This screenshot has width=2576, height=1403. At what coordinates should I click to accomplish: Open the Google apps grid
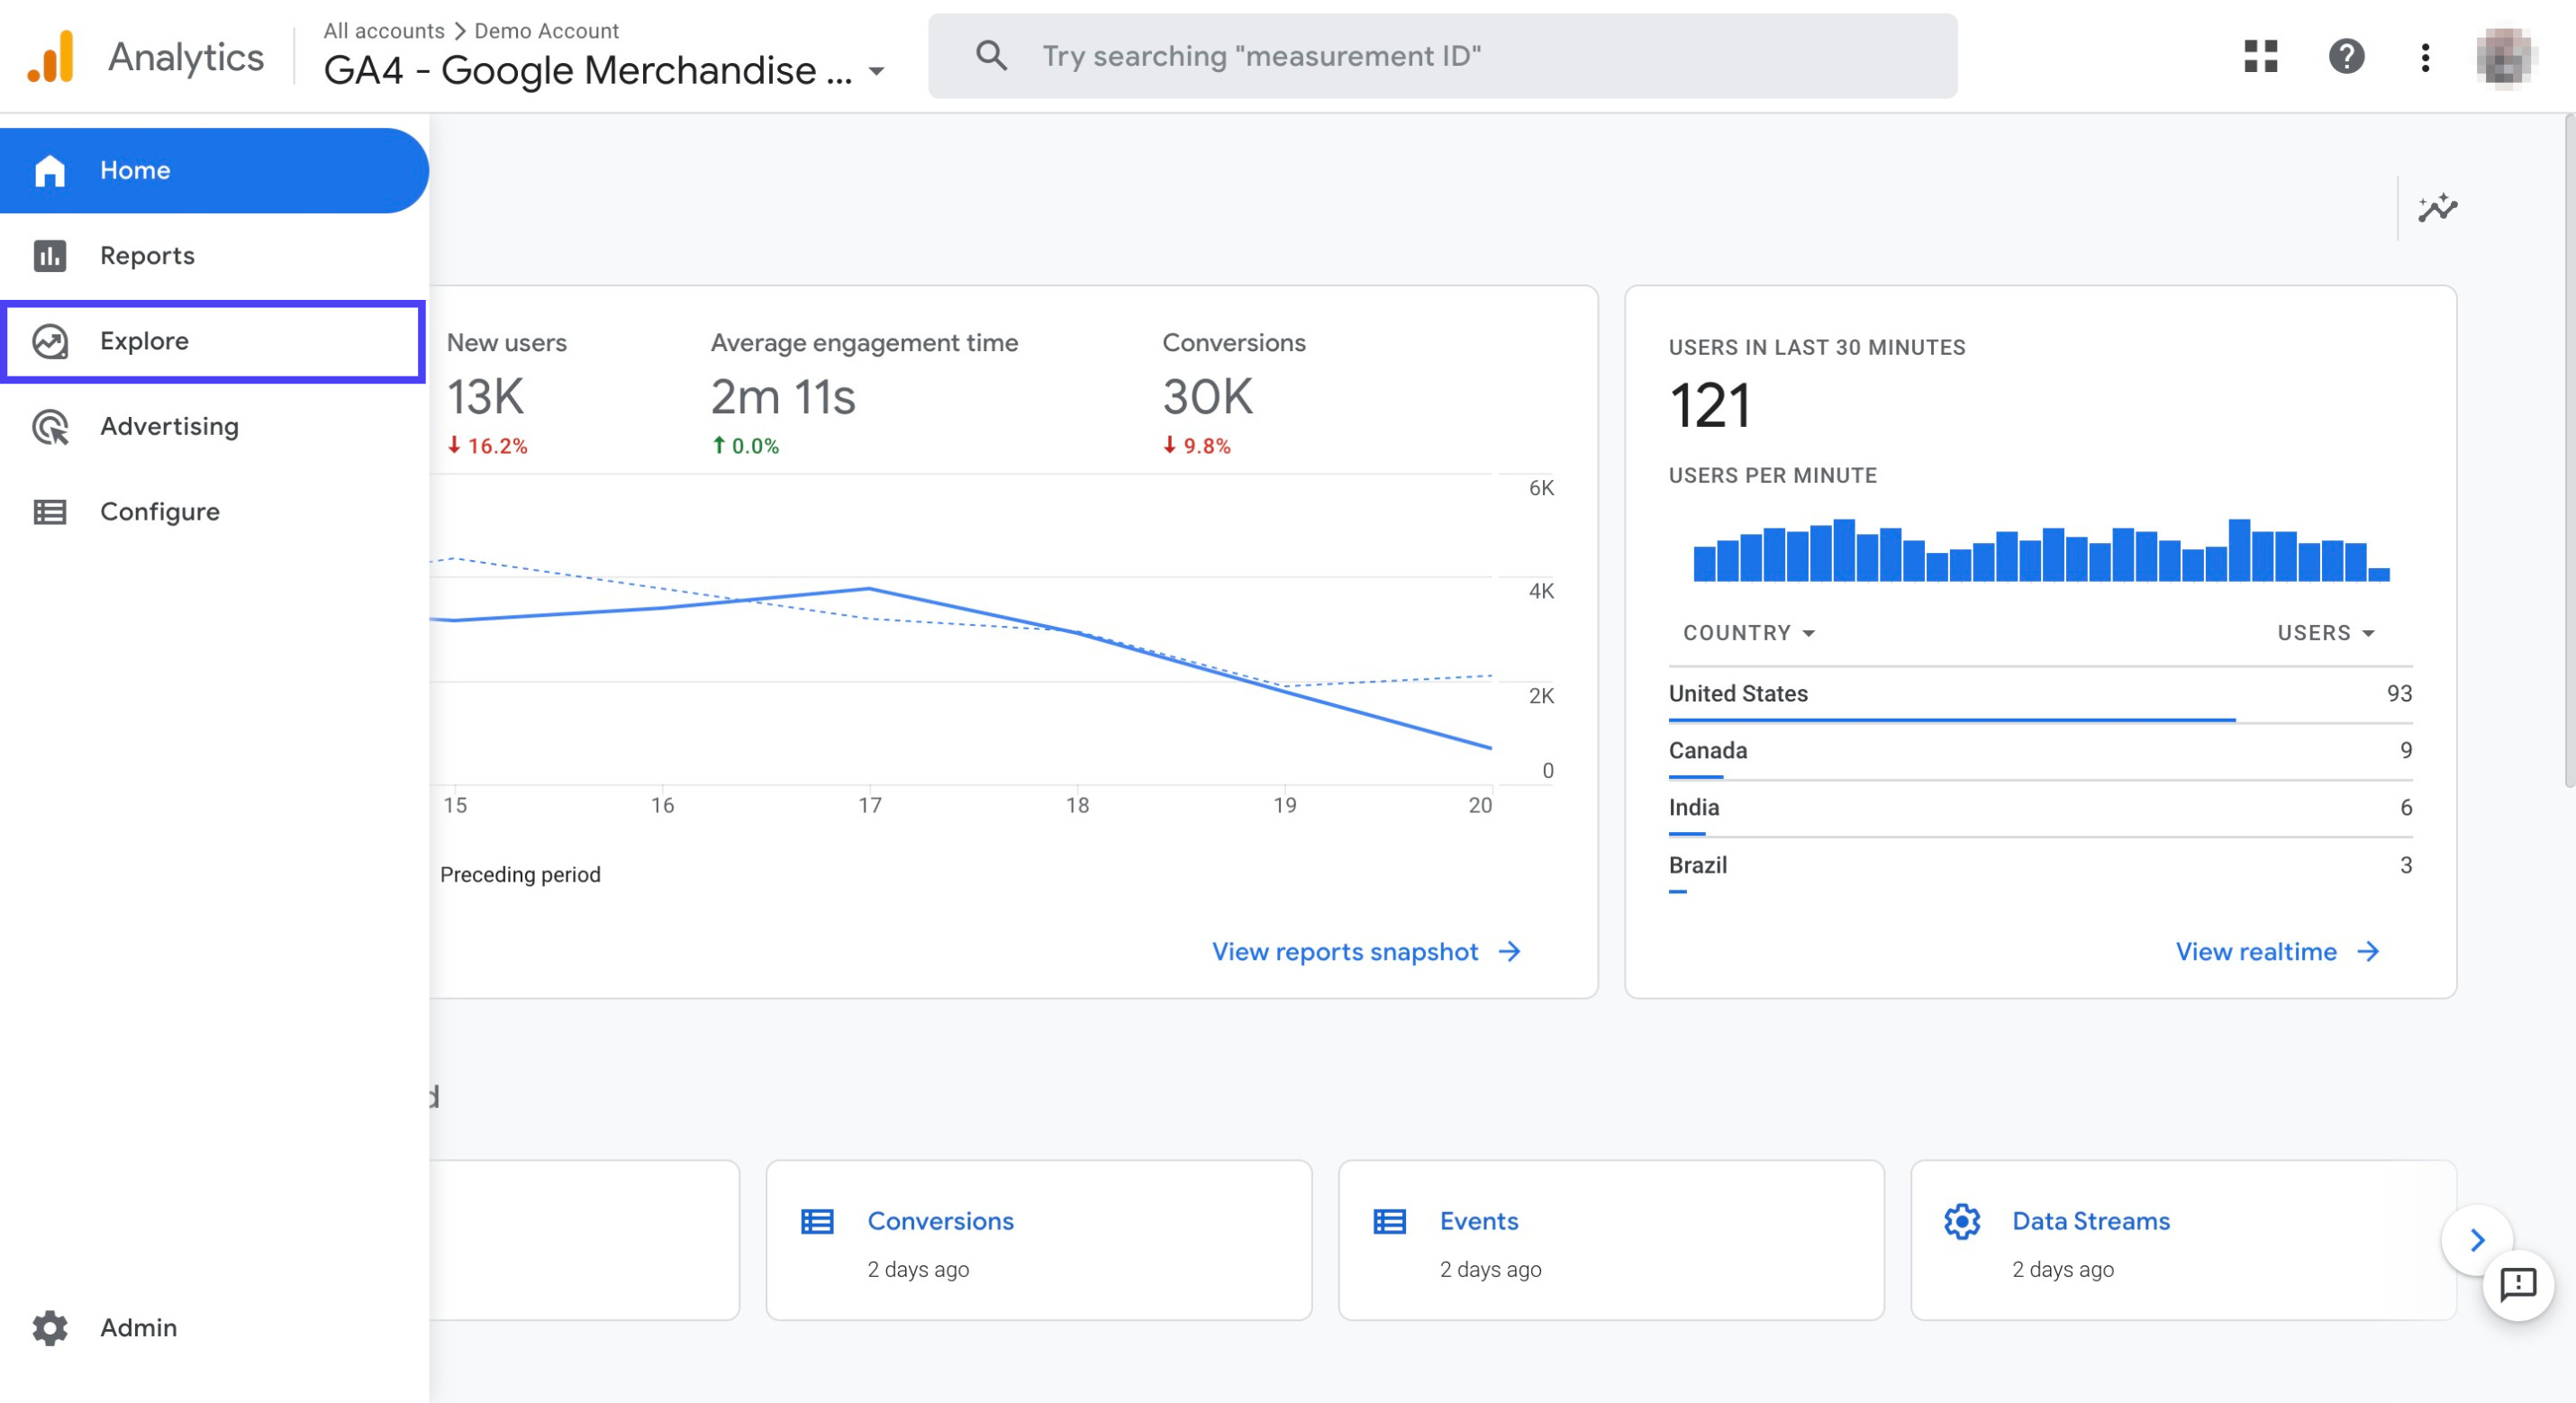(2260, 56)
